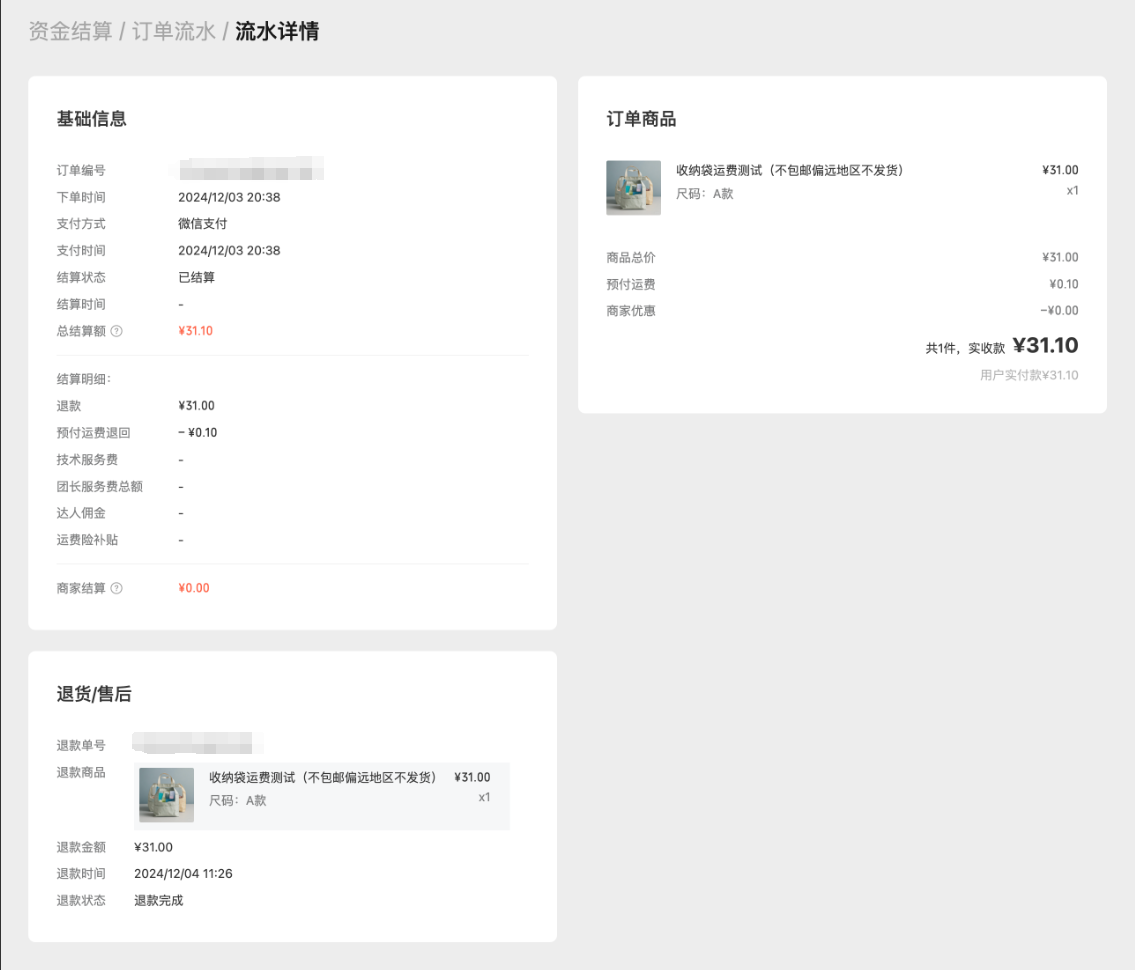
Task: Click the product title in 退款商品 row
Action: (x=322, y=777)
